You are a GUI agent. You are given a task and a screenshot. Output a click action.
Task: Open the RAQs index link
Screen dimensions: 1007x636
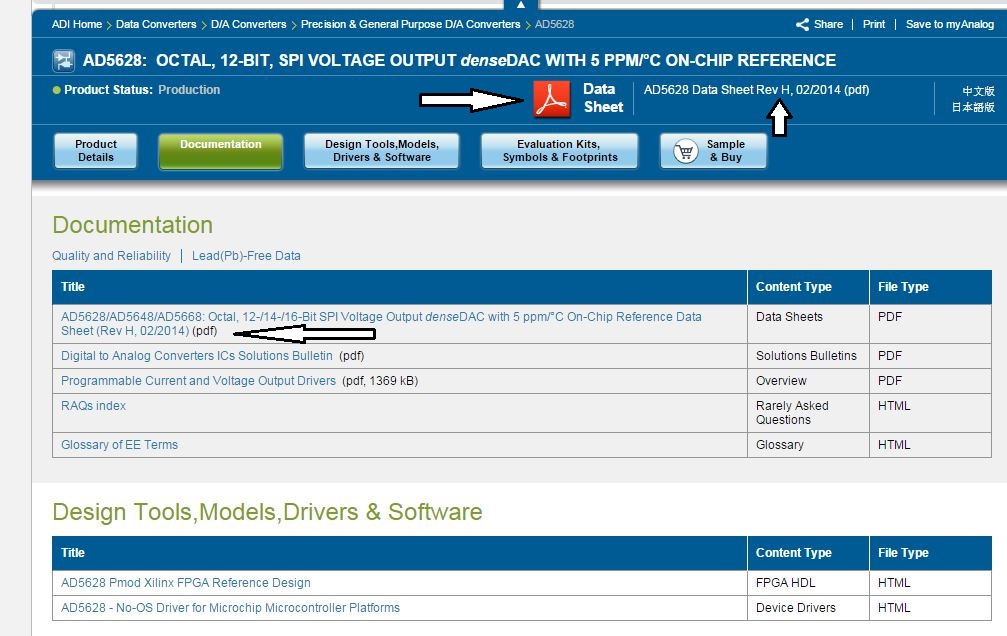pos(93,406)
